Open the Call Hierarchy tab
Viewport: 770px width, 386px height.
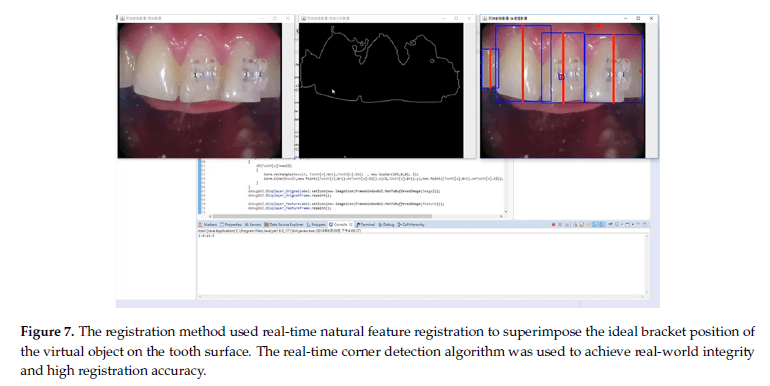(x=411, y=224)
